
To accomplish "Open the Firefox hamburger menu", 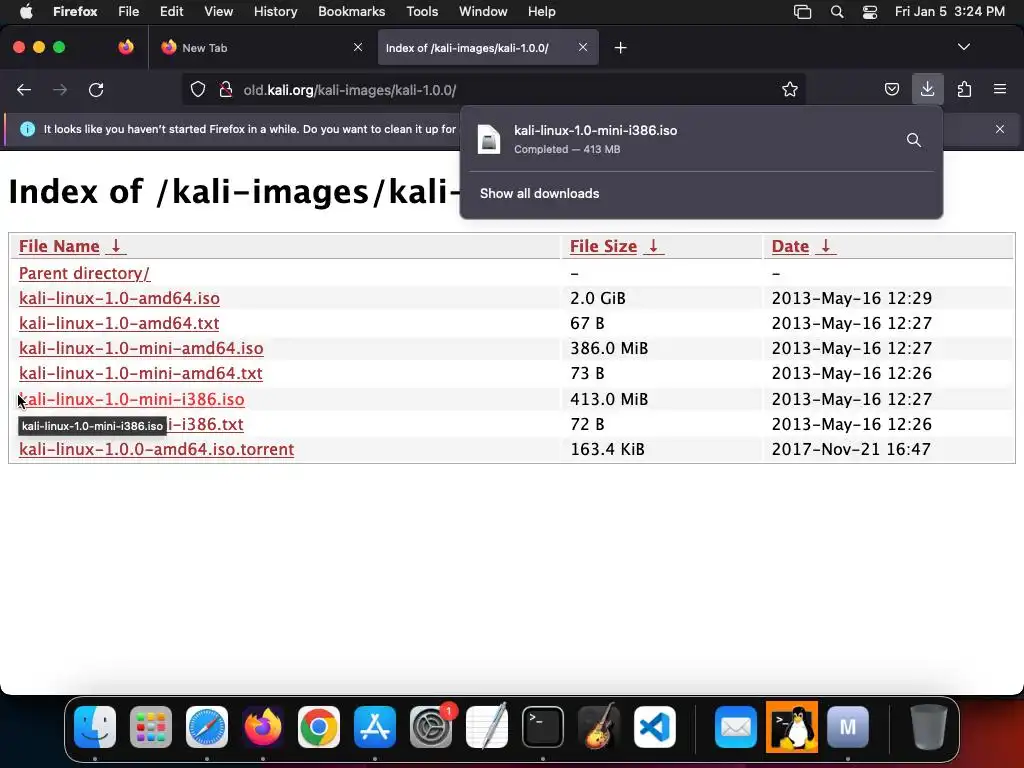I will pos(1000,89).
